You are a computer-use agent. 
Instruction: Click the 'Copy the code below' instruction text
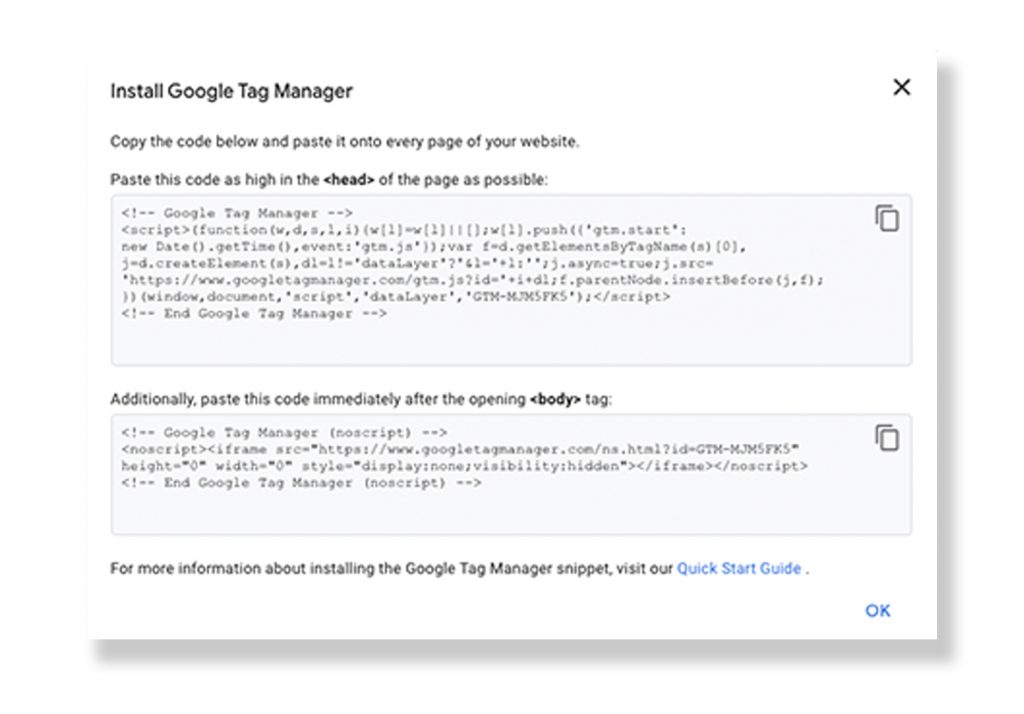[344, 142]
